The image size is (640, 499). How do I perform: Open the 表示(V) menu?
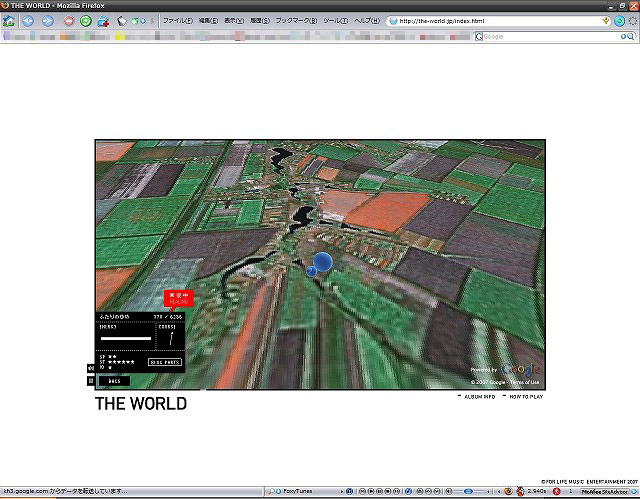pyautogui.click(x=234, y=20)
